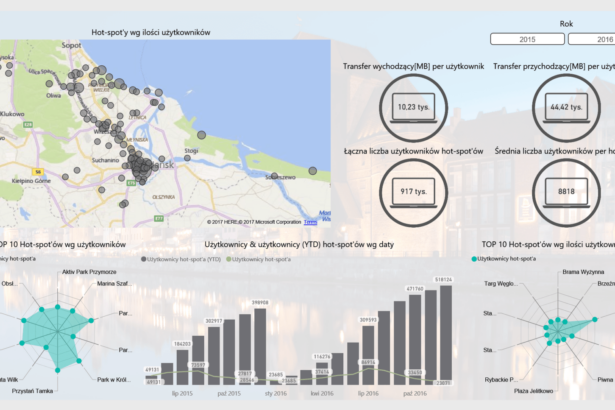Click the laptop icon showing 10,23 tys.

pyautogui.click(x=413, y=108)
